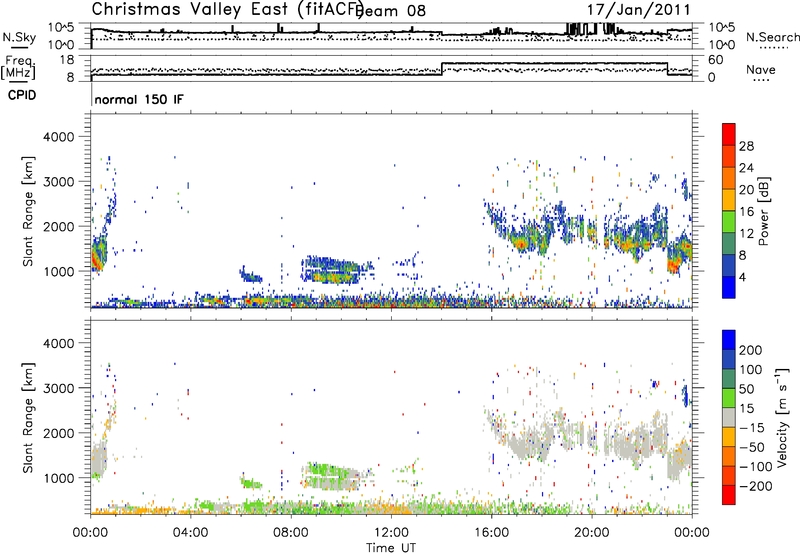Image resolution: width=800 pixels, height=554 pixels.
Task: Pick the red top segment of the Power color bar
Action: 729,134
